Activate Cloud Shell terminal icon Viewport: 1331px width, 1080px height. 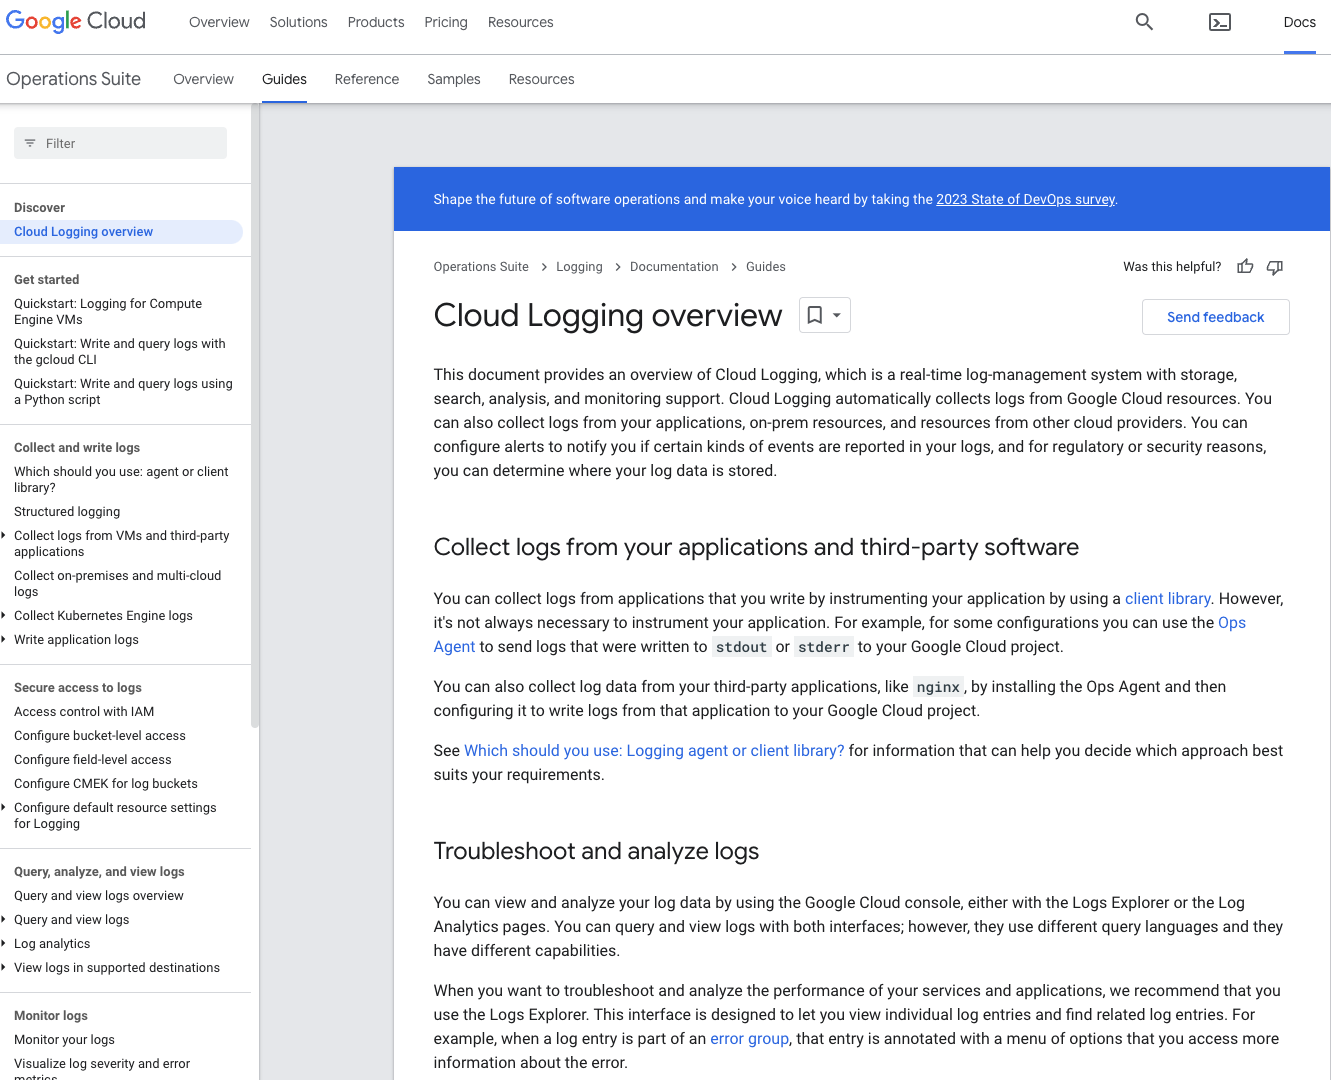click(x=1220, y=22)
